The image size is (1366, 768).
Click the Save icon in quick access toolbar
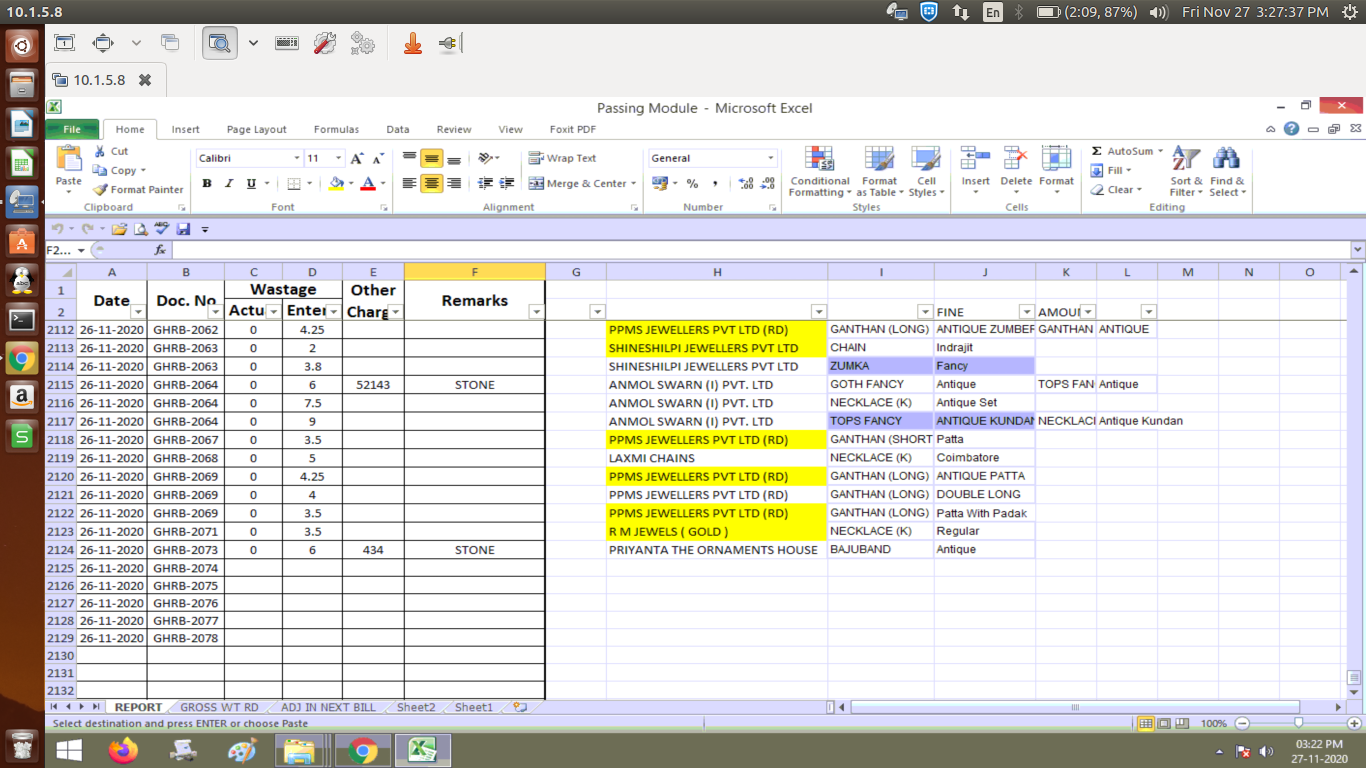coord(183,229)
